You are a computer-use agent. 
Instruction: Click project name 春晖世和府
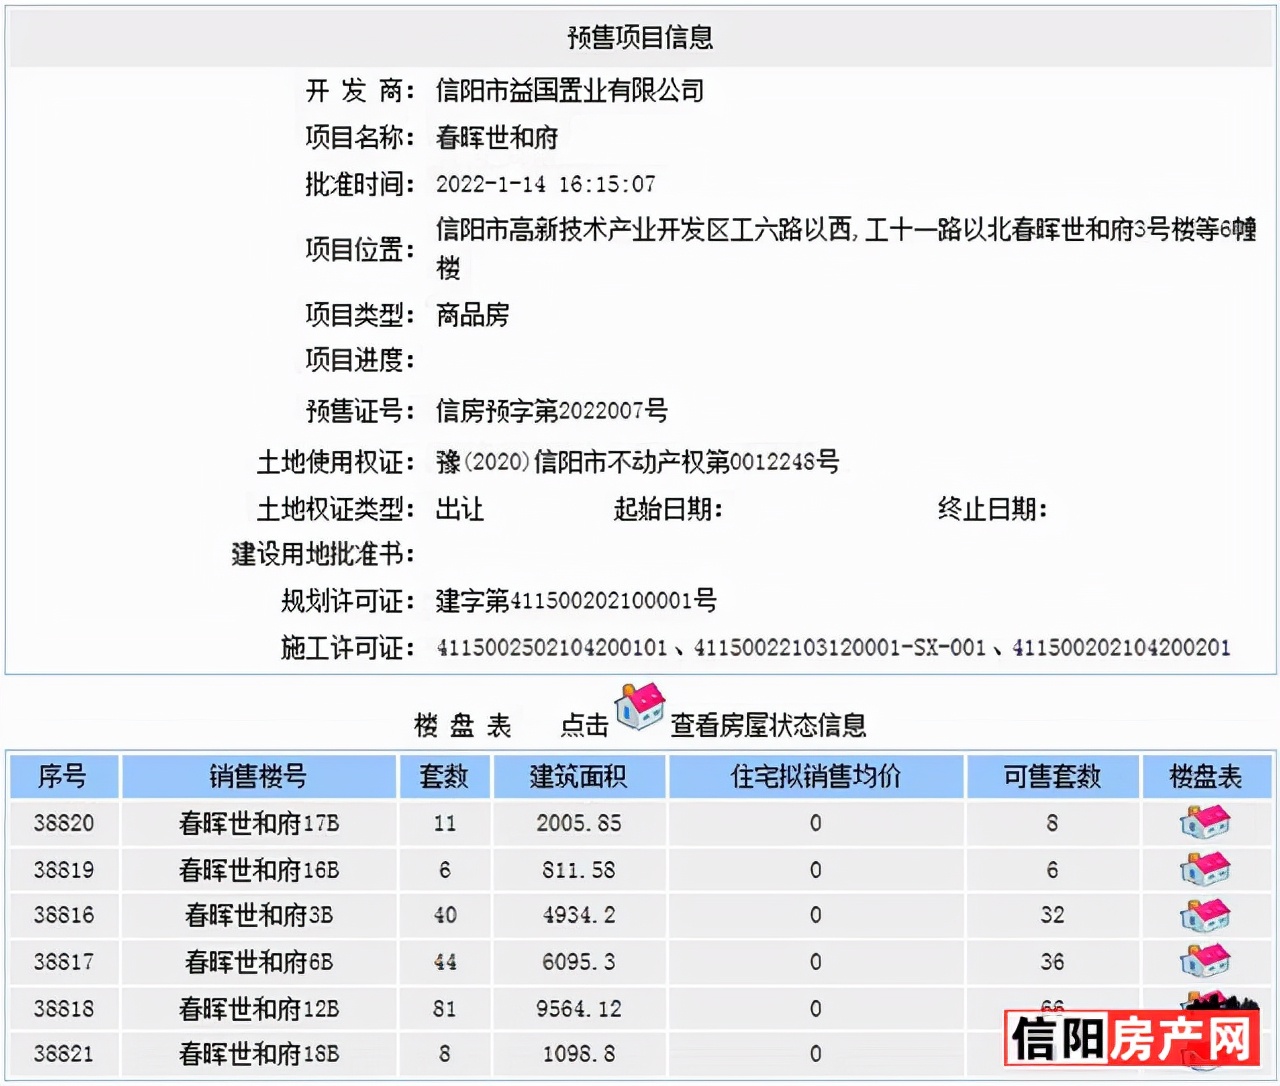(x=497, y=137)
